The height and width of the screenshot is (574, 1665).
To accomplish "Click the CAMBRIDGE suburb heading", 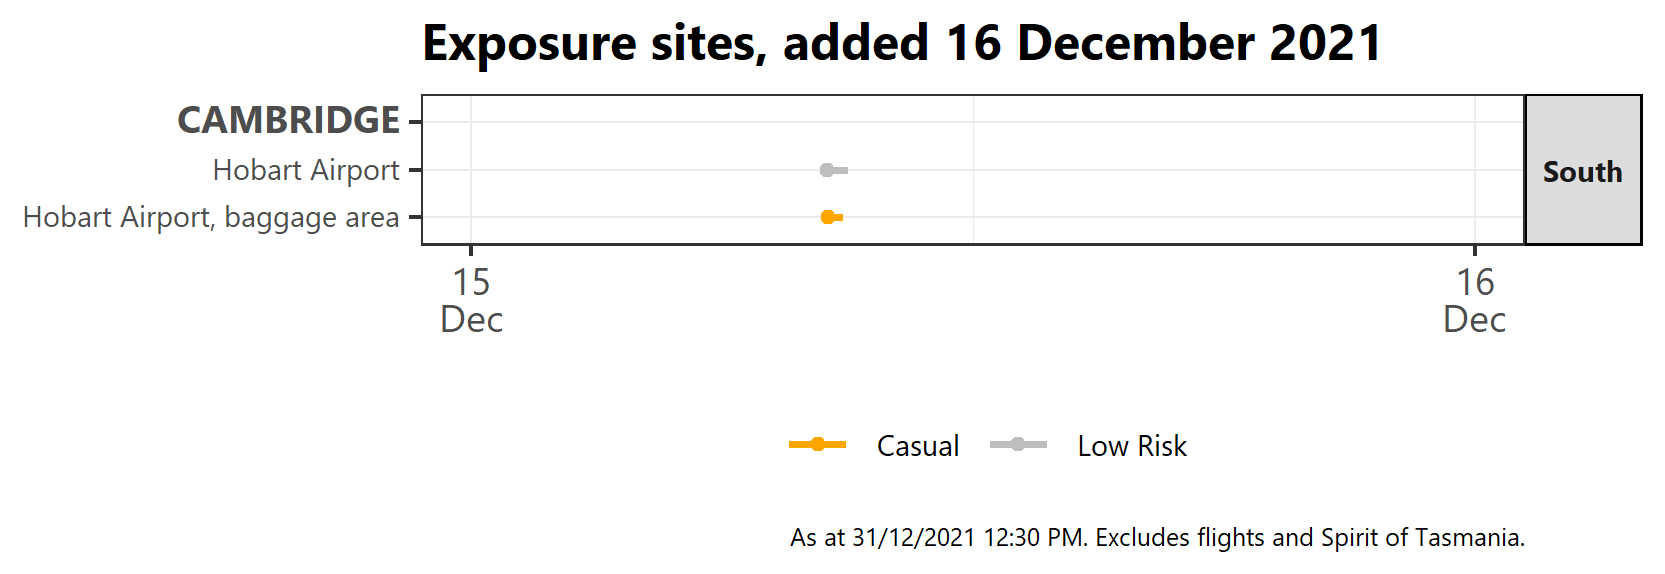I will tap(288, 121).
